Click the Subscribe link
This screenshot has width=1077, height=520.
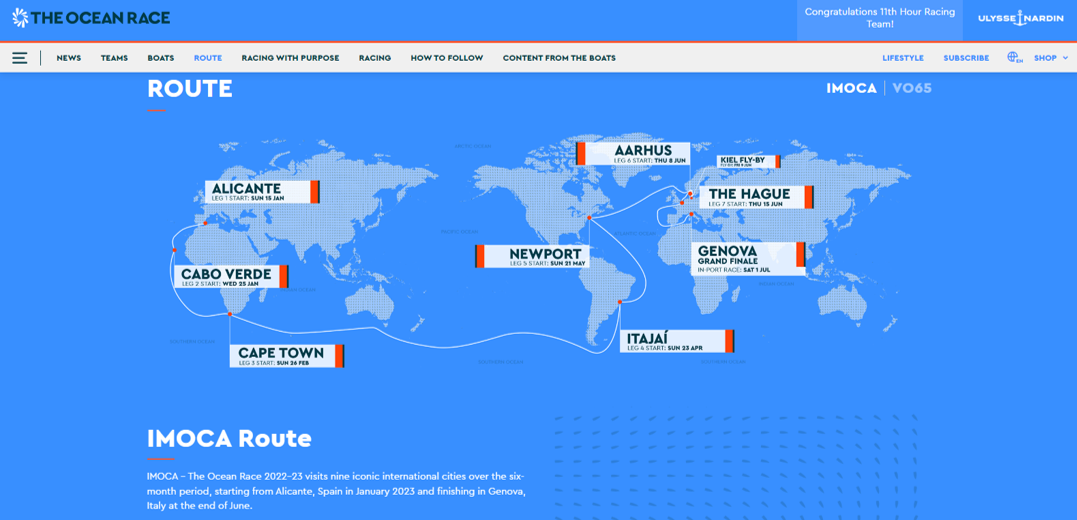(966, 58)
